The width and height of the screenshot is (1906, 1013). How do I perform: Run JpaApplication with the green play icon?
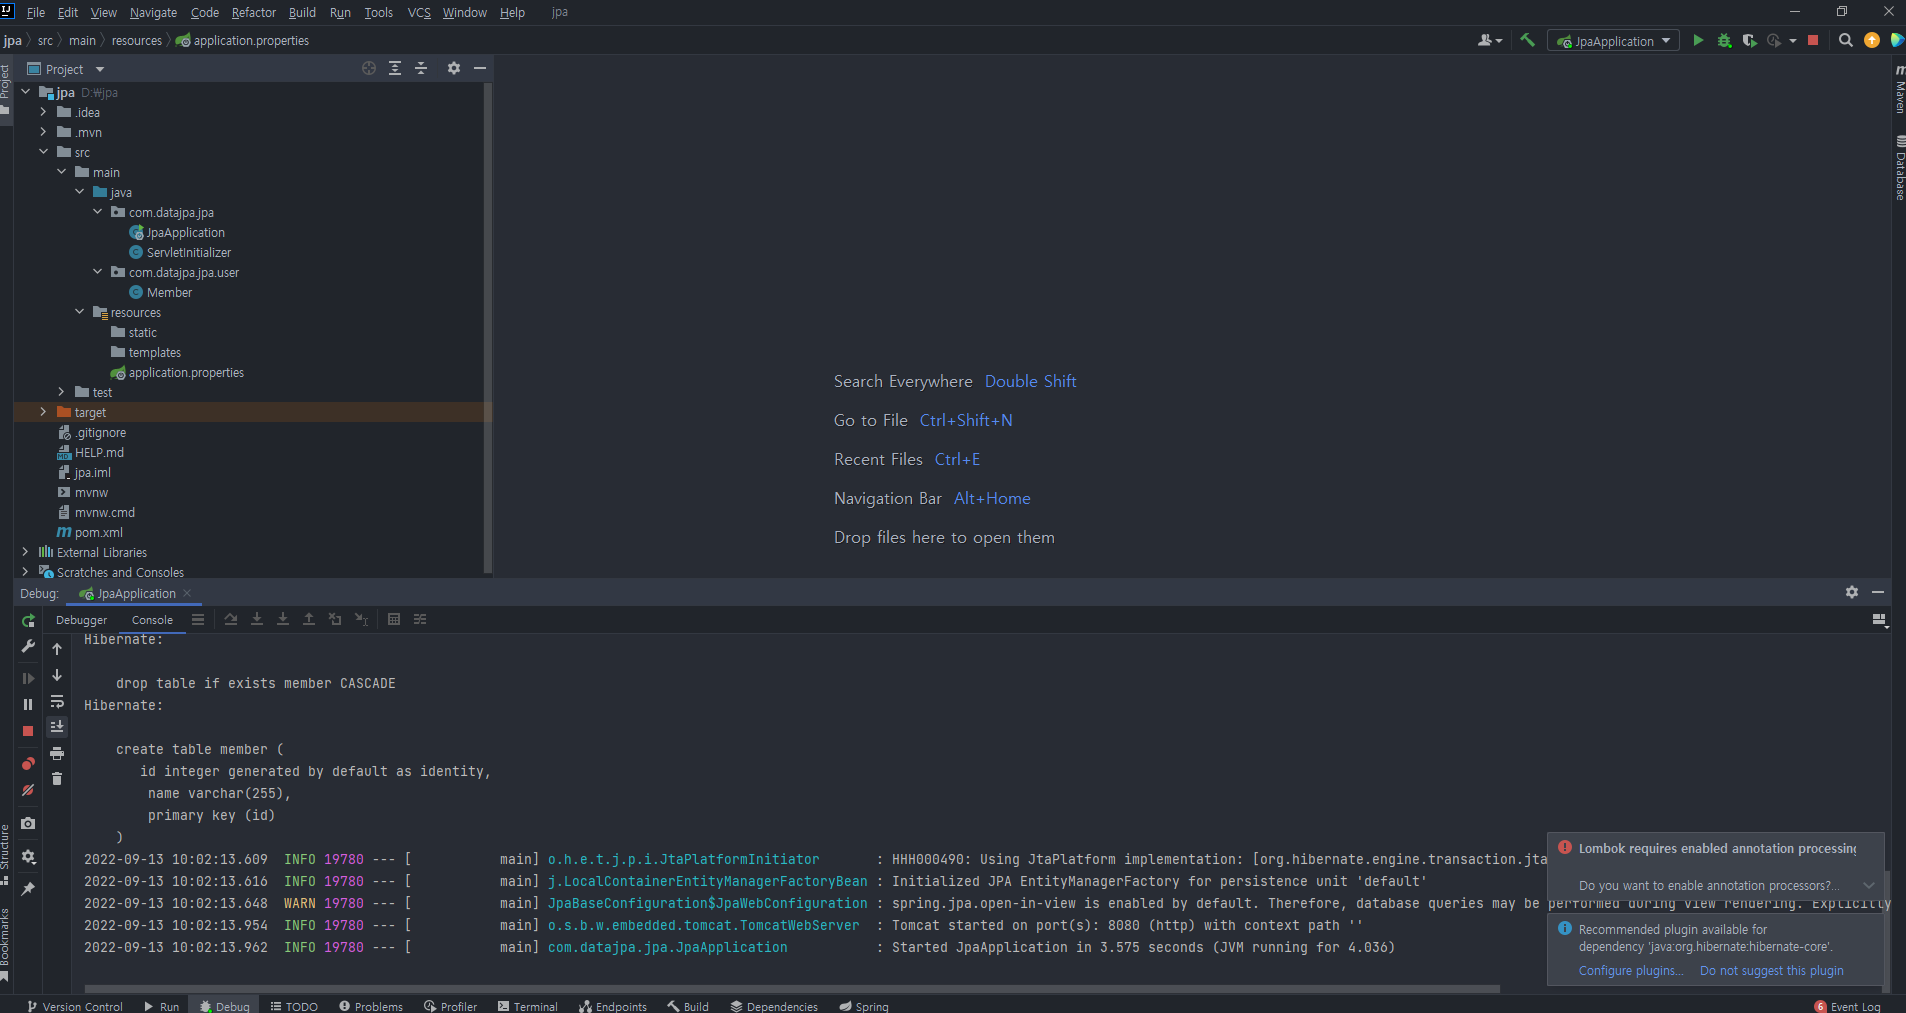pos(1698,41)
